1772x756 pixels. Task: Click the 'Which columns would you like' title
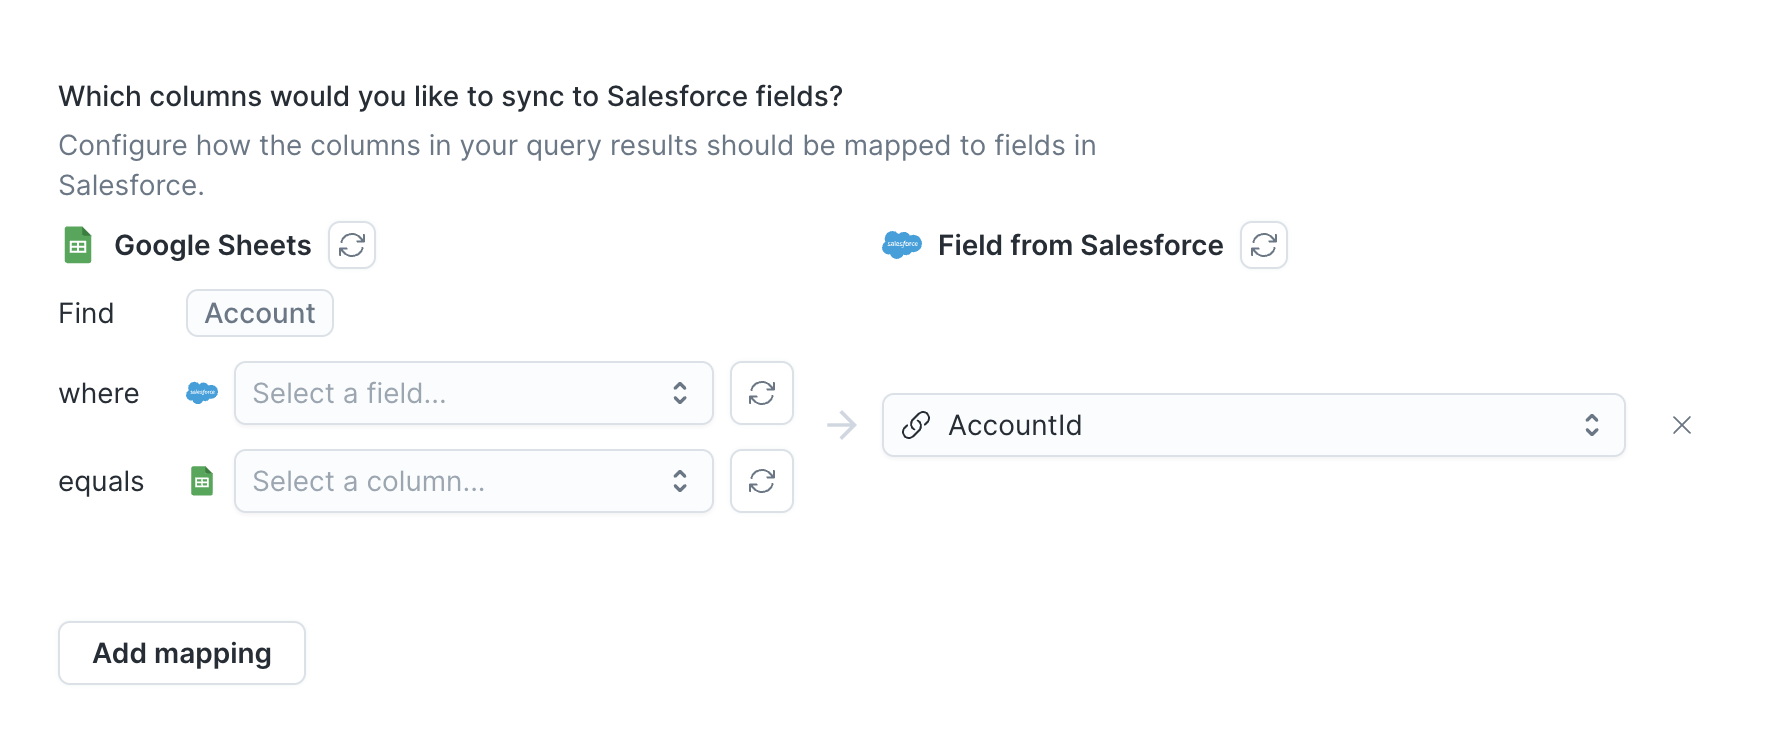pos(451,96)
